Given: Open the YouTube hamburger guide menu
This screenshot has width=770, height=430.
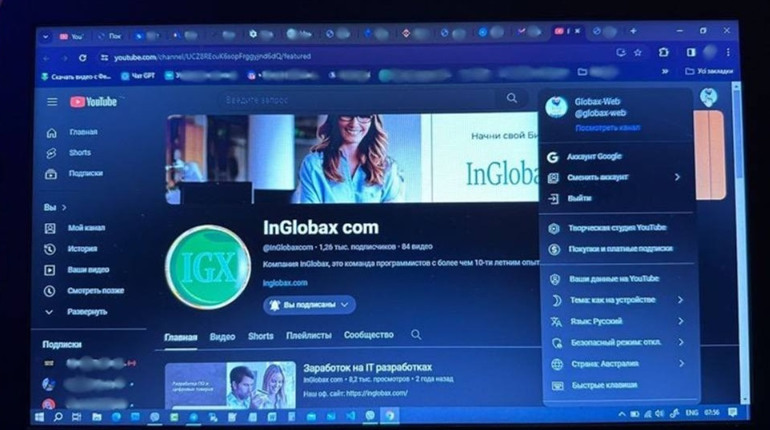Looking at the screenshot, I should coord(52,102).
